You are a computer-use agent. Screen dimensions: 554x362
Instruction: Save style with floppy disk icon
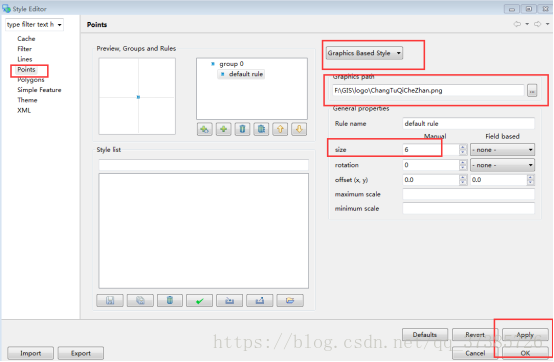click(x=110, y=301)
